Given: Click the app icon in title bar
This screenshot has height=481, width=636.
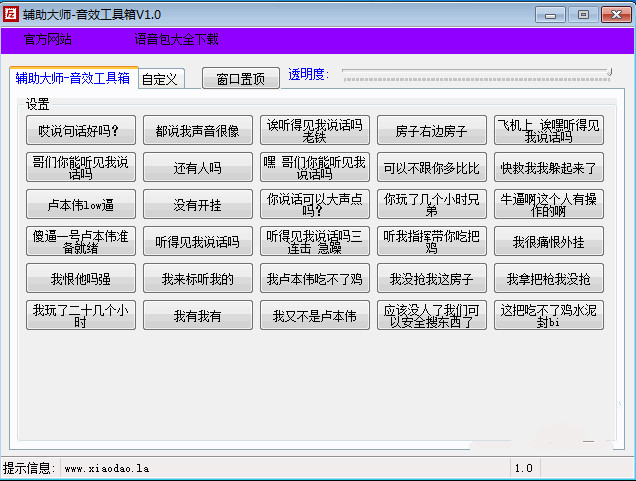Looking at the screenshot, I should [x=11, y=14].
